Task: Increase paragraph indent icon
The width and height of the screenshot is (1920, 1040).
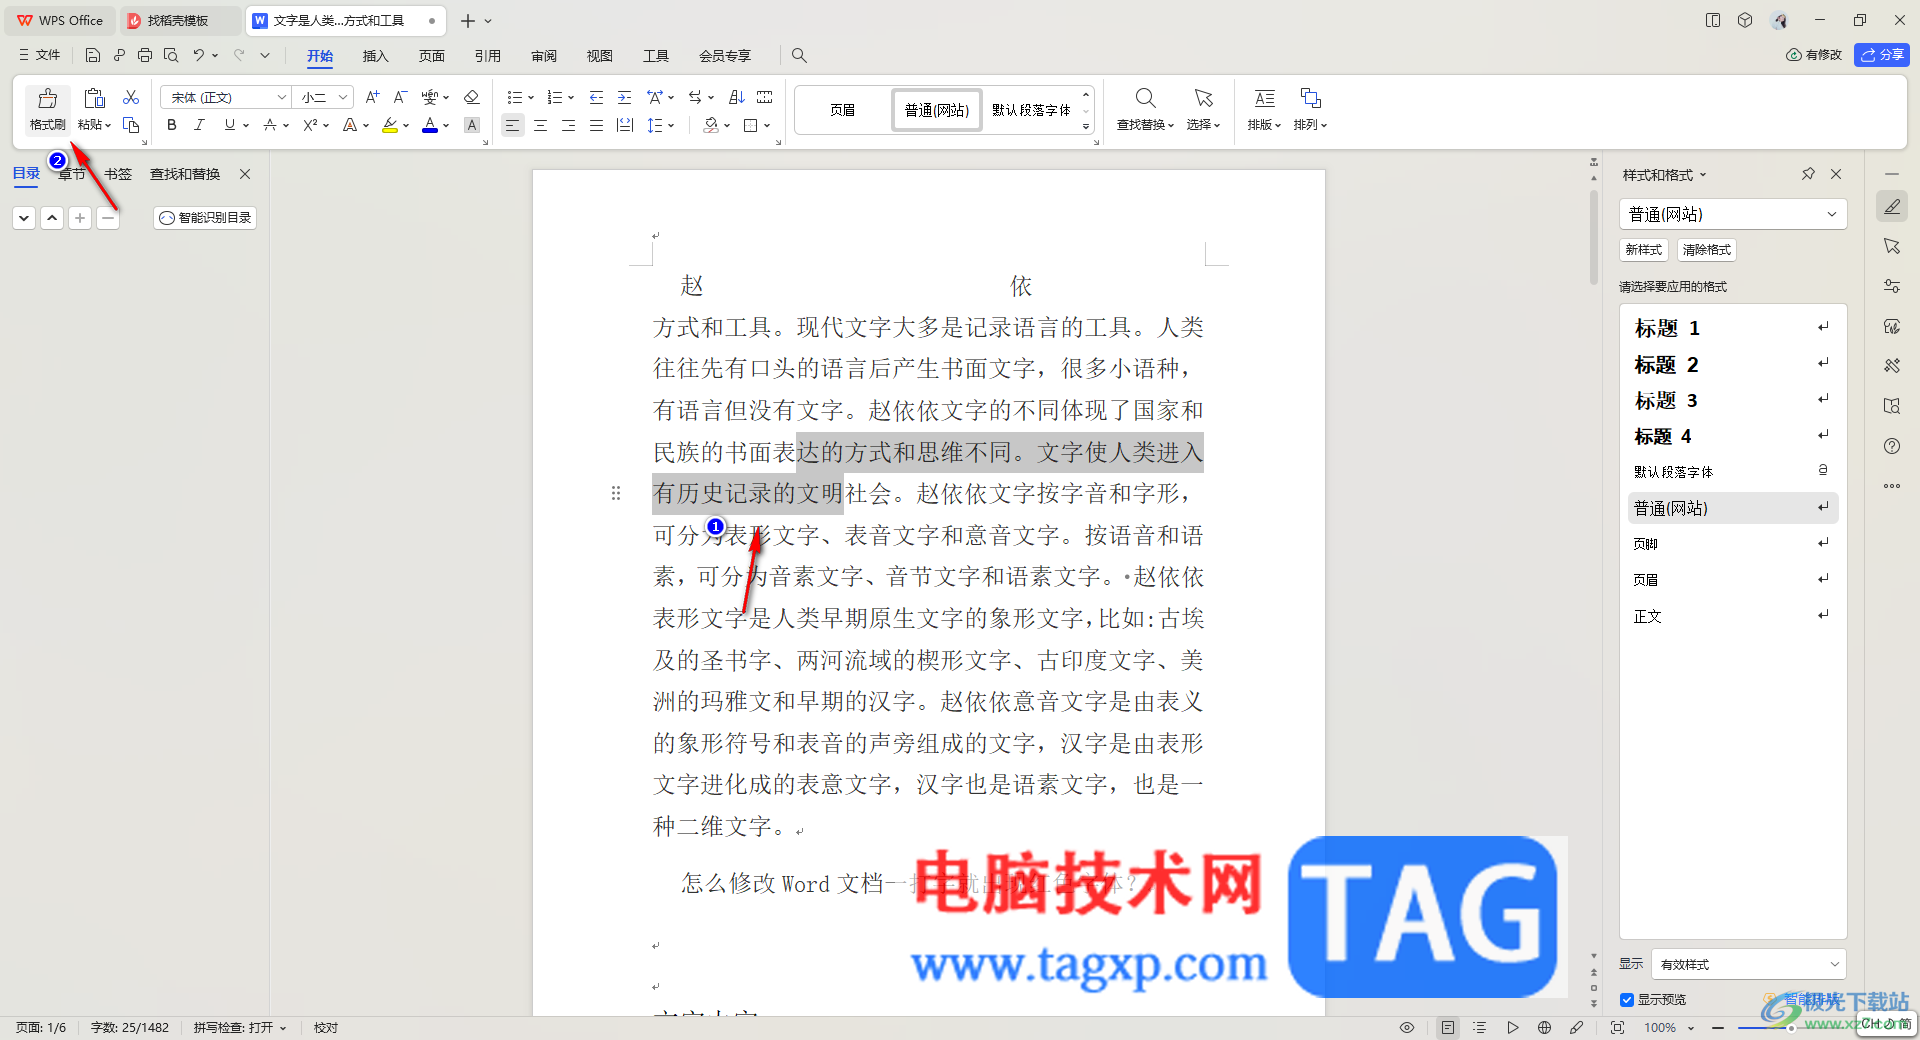Action: (x=624, y=97)
